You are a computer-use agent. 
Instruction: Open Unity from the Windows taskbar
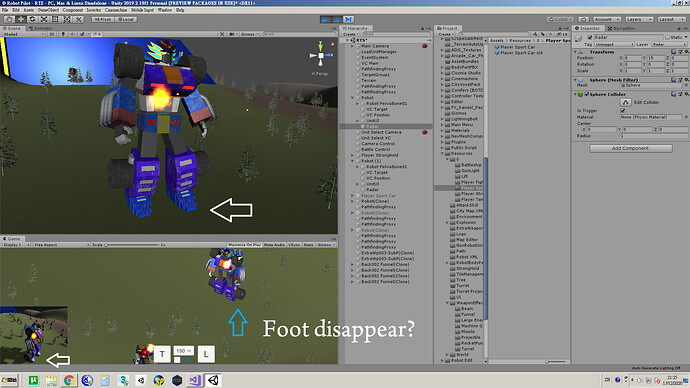point(213,380)
